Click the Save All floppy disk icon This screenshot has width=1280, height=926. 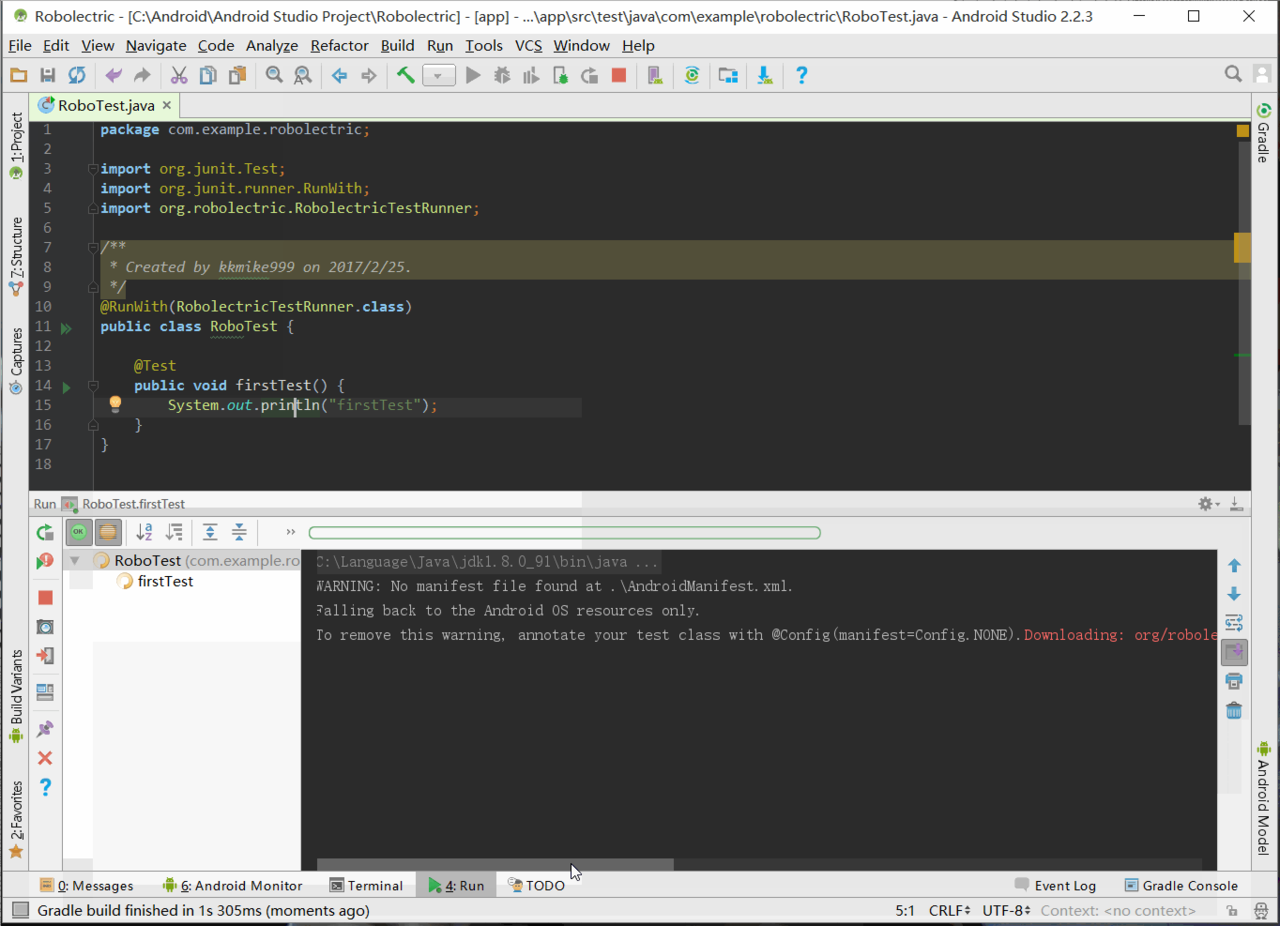point(47,75)
